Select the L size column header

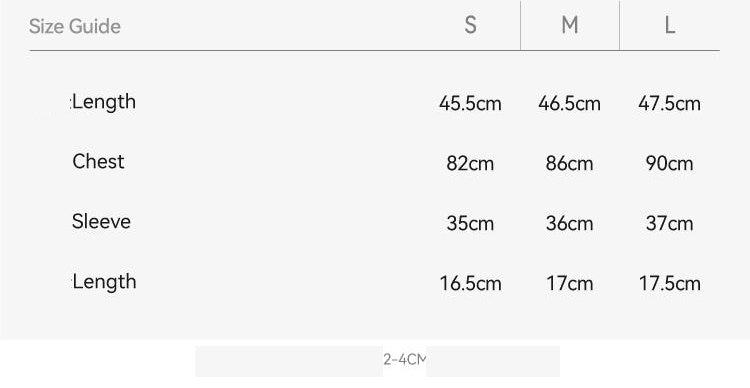(670, 25)
